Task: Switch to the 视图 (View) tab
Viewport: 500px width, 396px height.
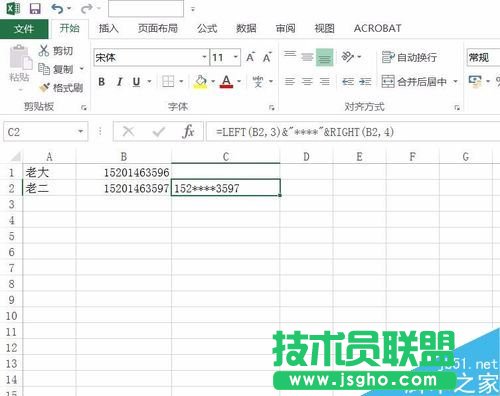Action: coord(324,28)
